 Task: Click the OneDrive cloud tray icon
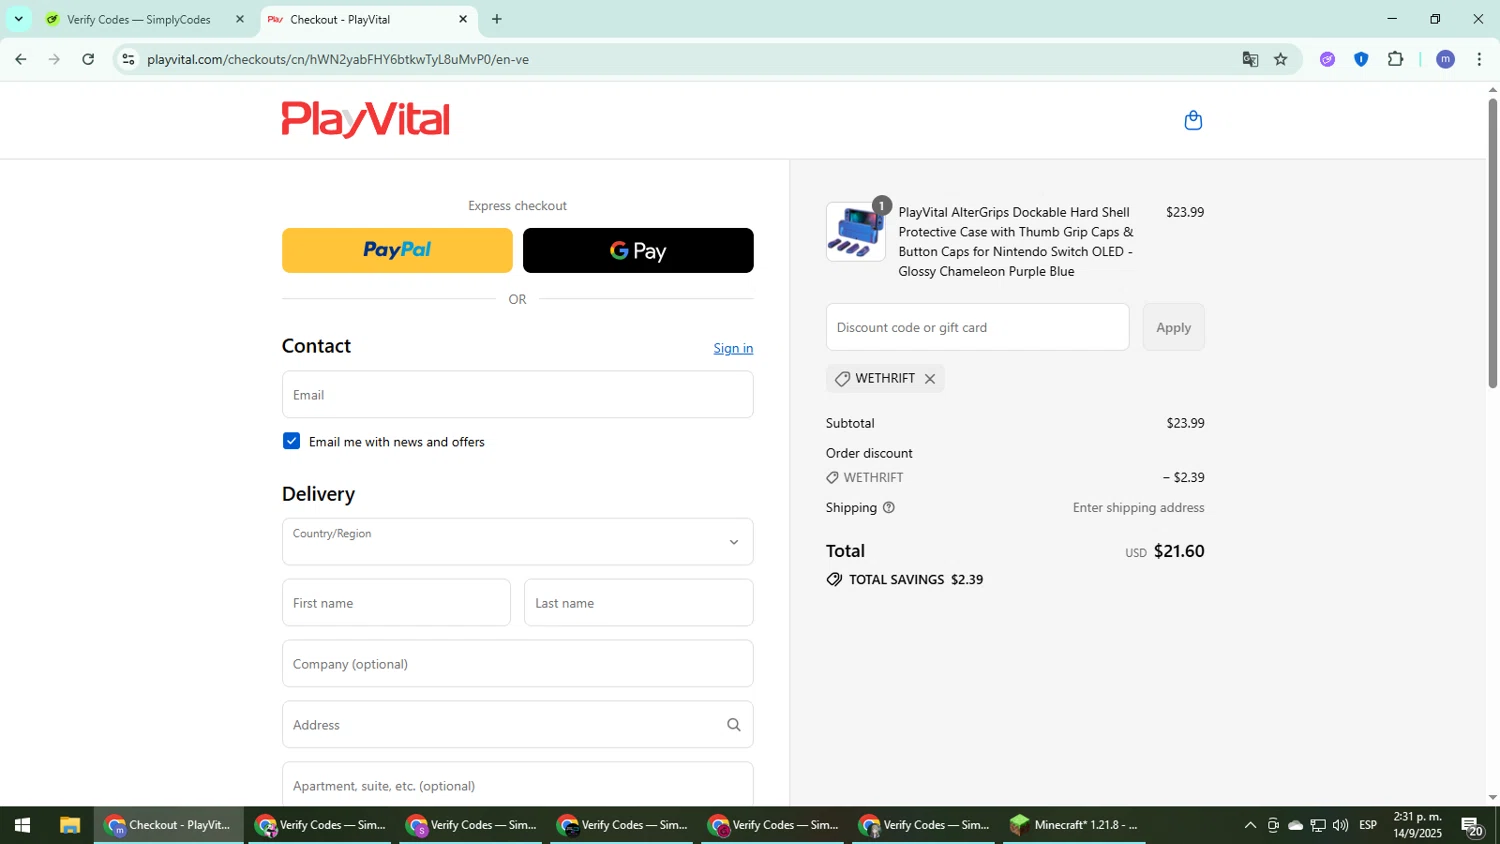pyautogui.click(x=1295, y=826)
